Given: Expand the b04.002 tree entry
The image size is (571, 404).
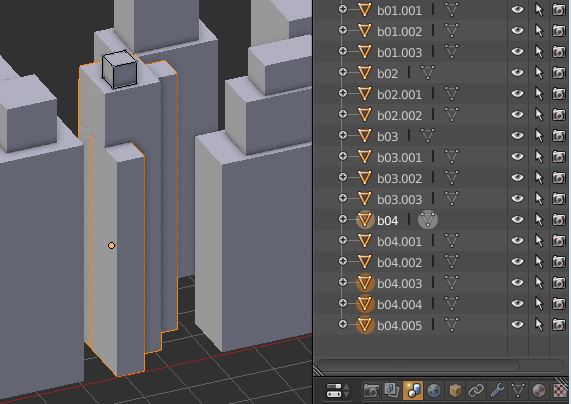Looking at the screenshot, I should [x=343, y=261].
